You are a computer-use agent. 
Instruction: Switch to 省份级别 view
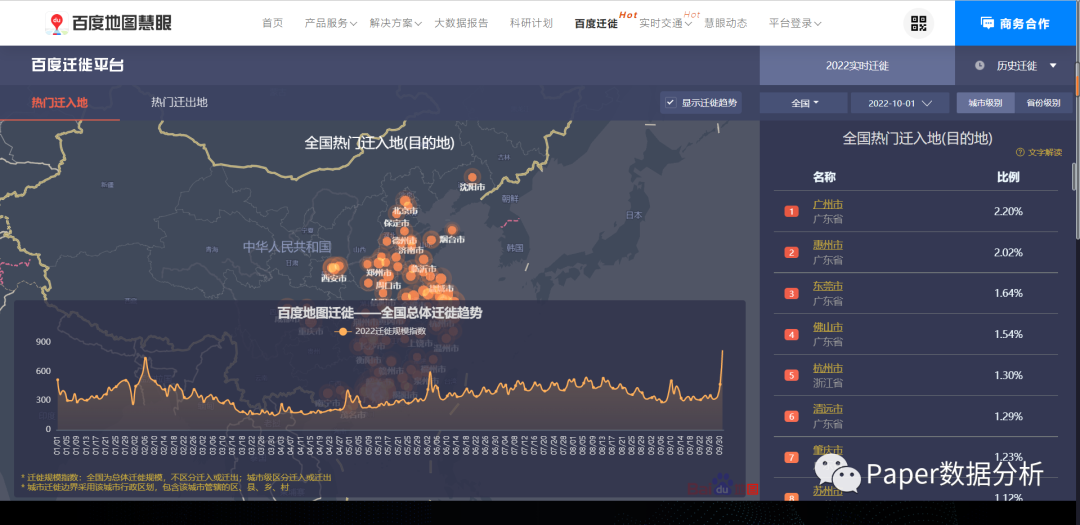(1043, 103)
